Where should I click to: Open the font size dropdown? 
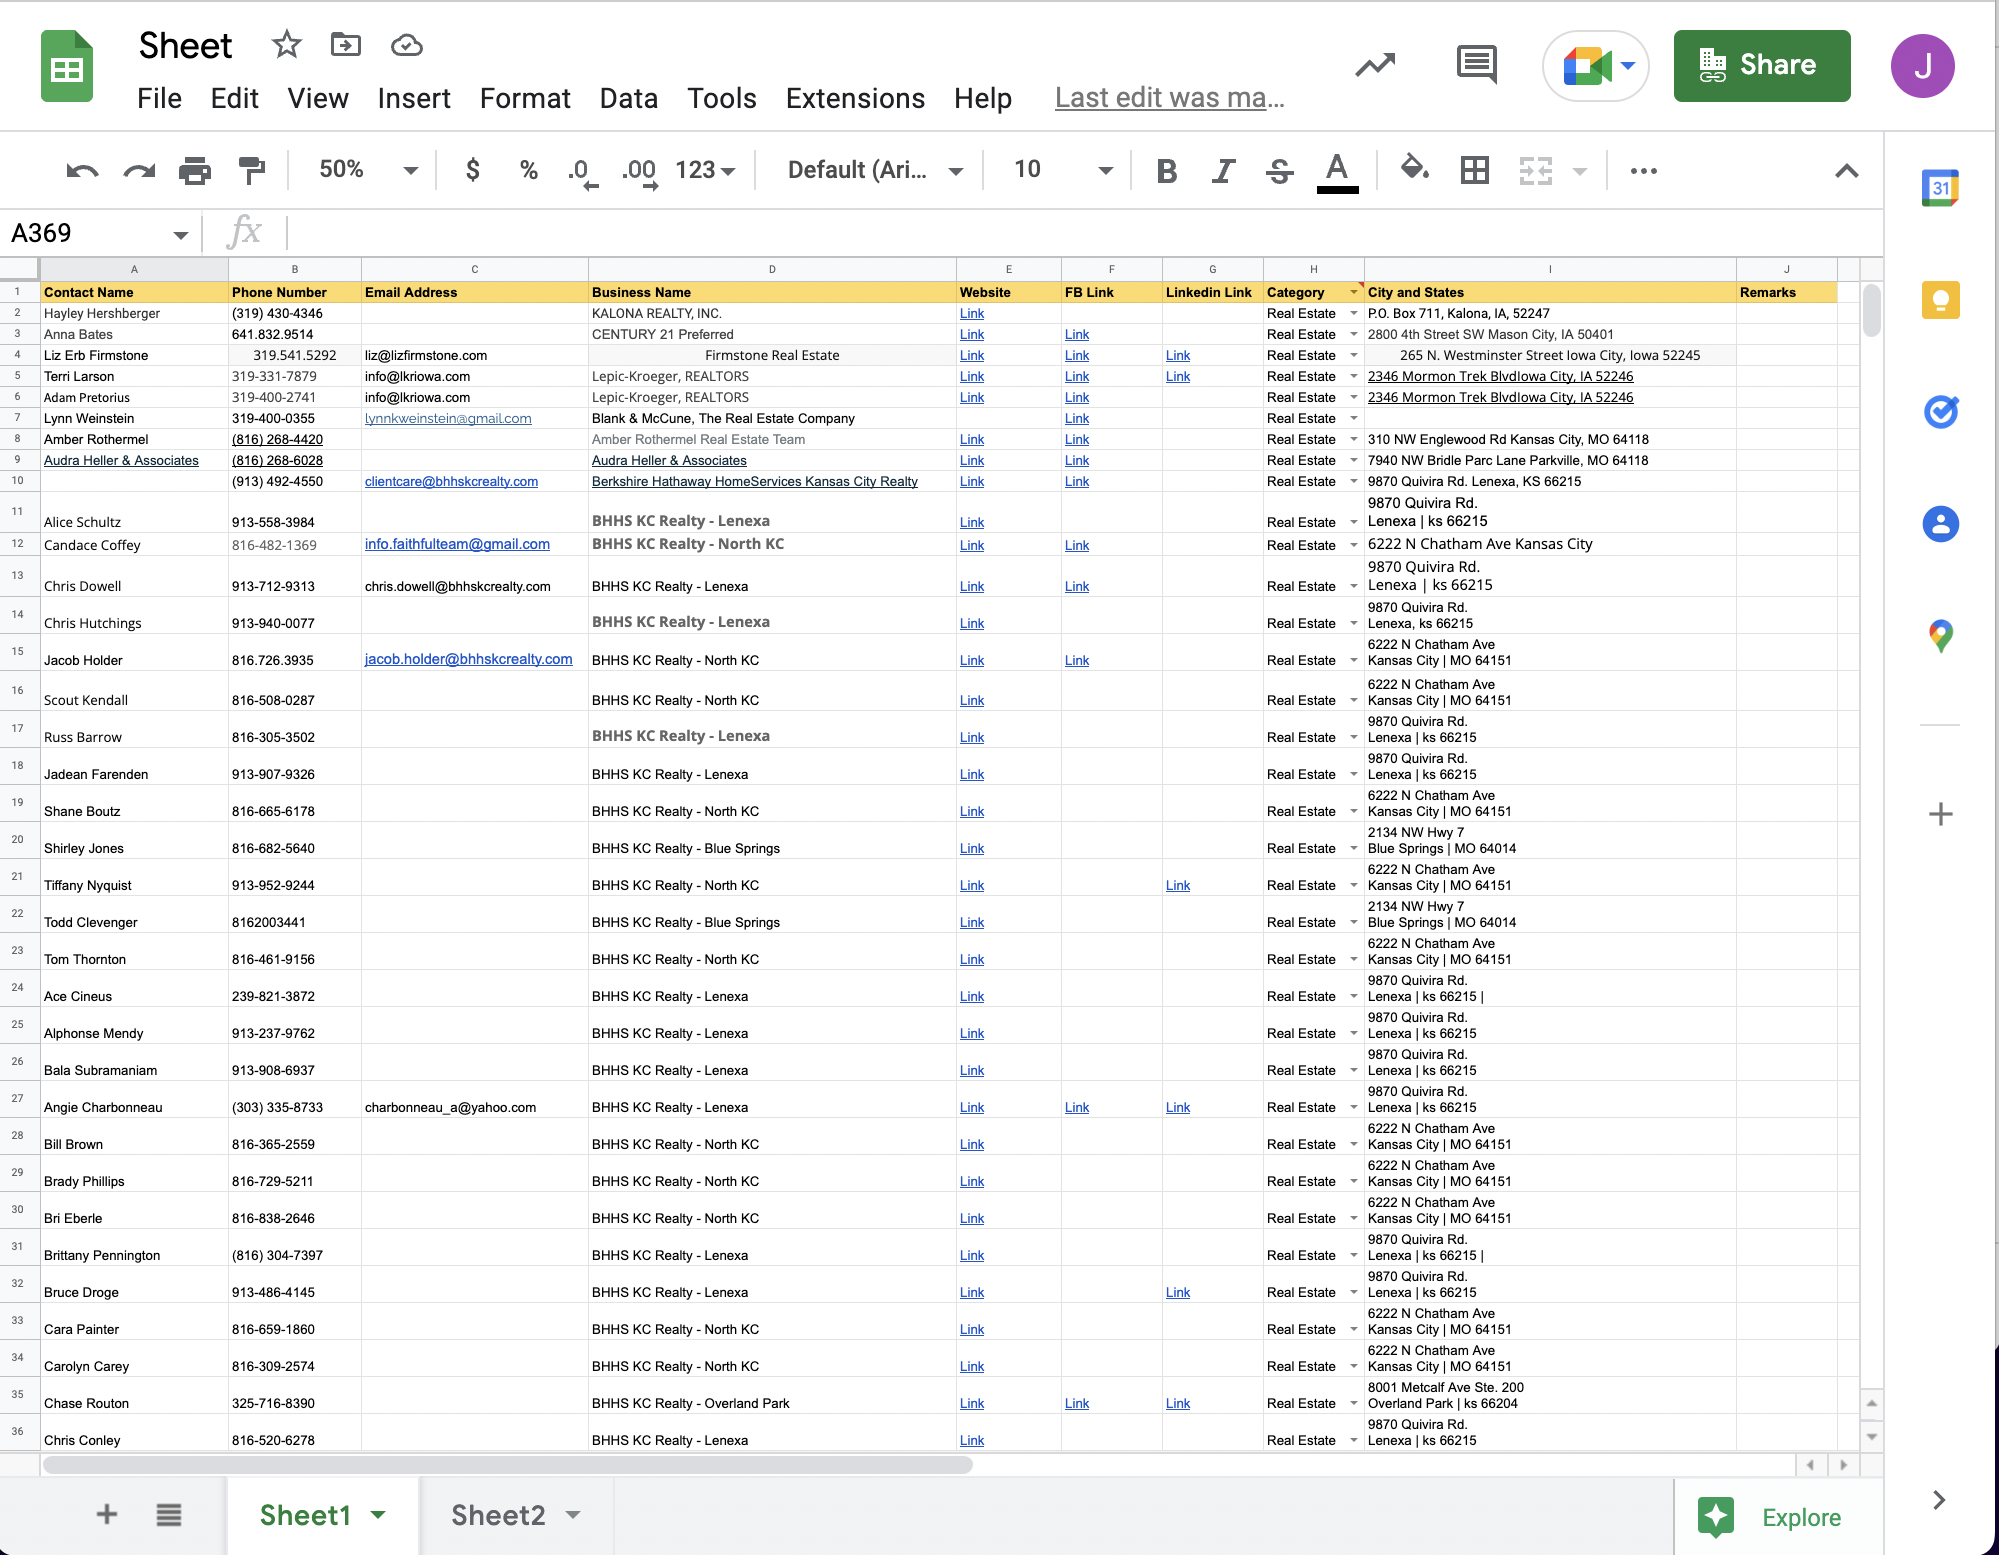click(1104, 171)
